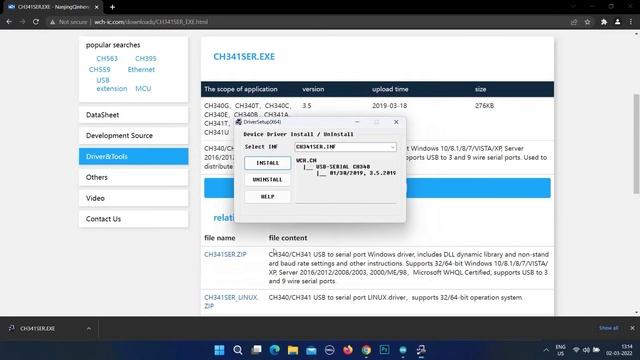
Task: Open the Windows Start menu
Action: (219, 350)
